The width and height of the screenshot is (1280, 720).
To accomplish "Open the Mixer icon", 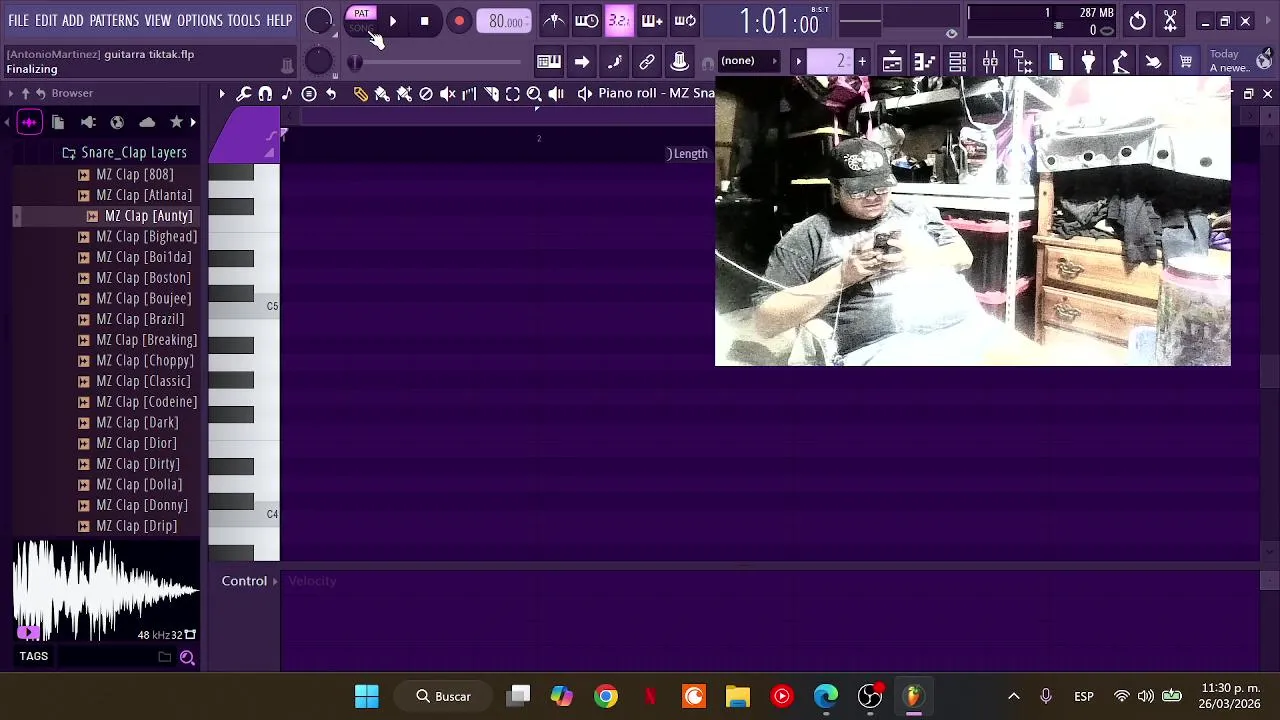I will coord(990,62).
